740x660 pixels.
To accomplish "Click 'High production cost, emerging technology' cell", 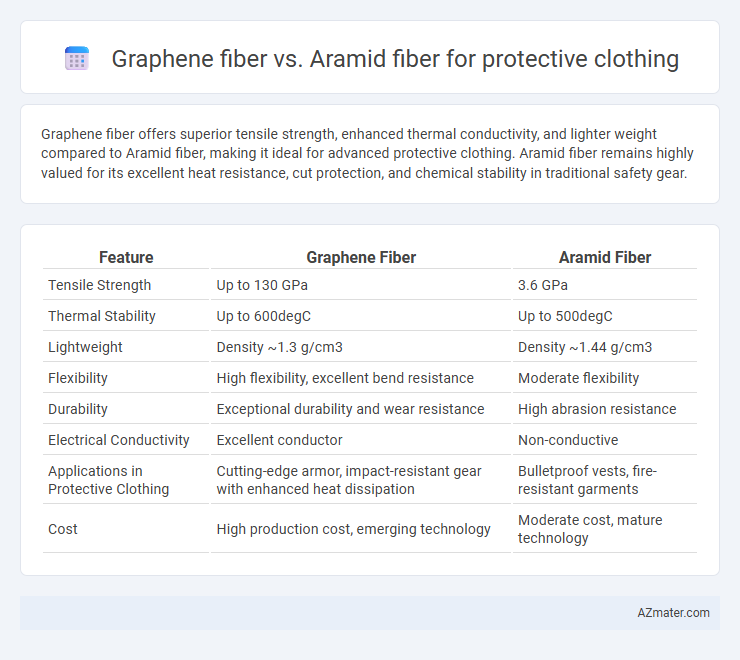I will [x=353, y=529].
